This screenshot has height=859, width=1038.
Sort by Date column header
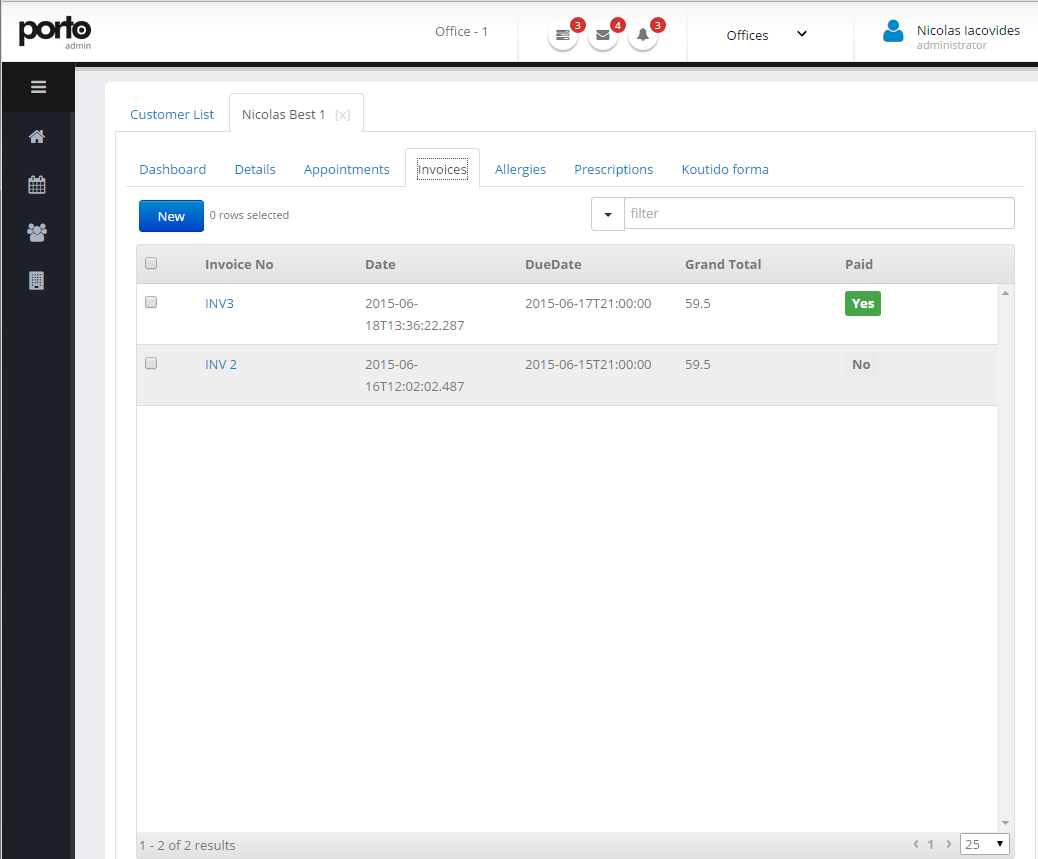click(x=380, y=264)
